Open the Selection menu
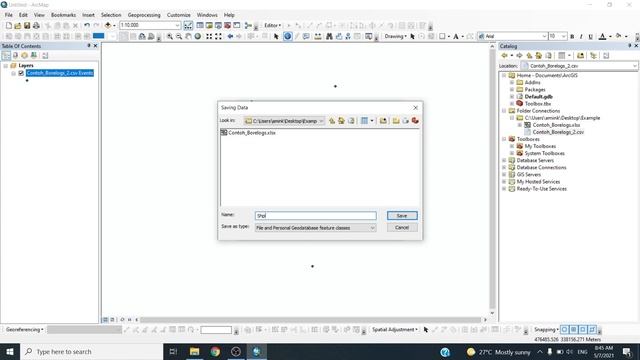 111,15
